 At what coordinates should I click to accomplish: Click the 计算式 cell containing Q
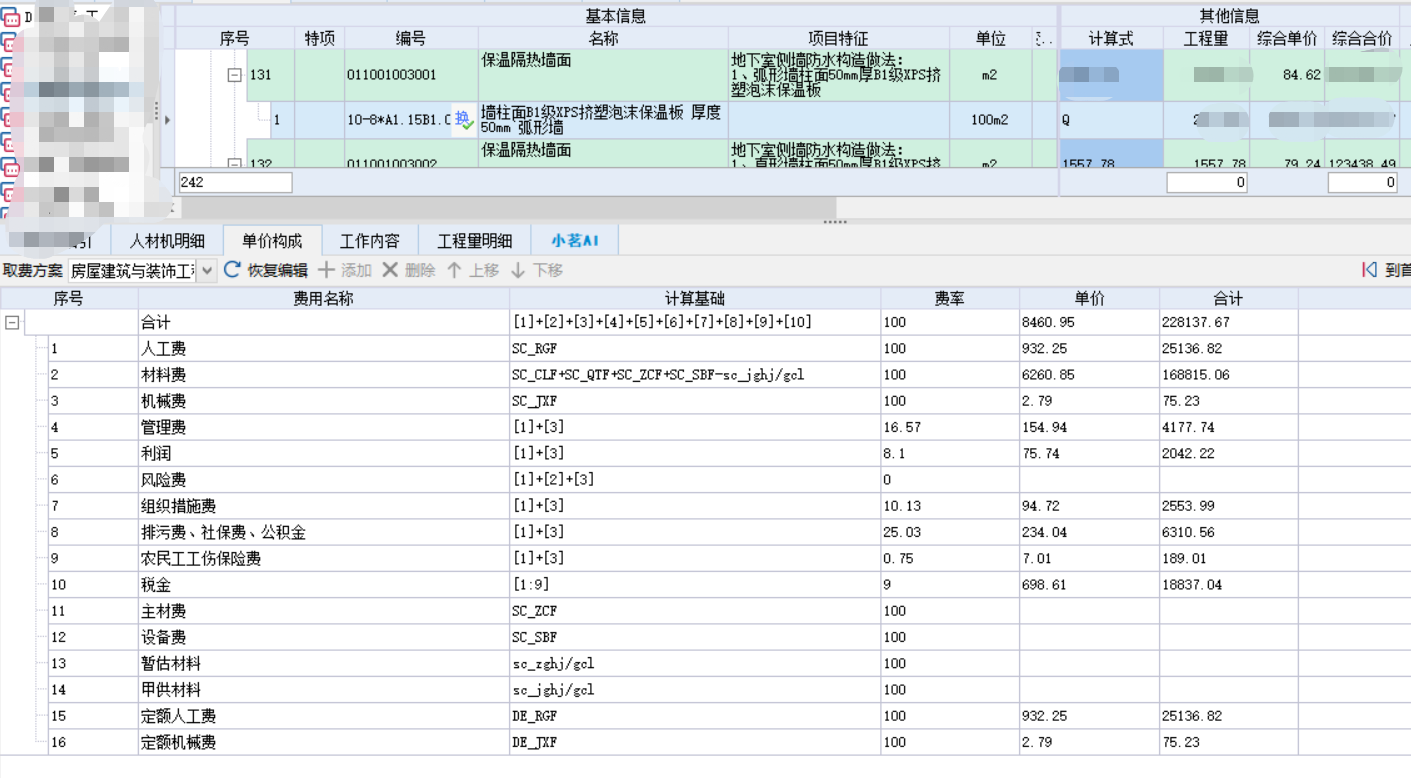(1111, 120)
